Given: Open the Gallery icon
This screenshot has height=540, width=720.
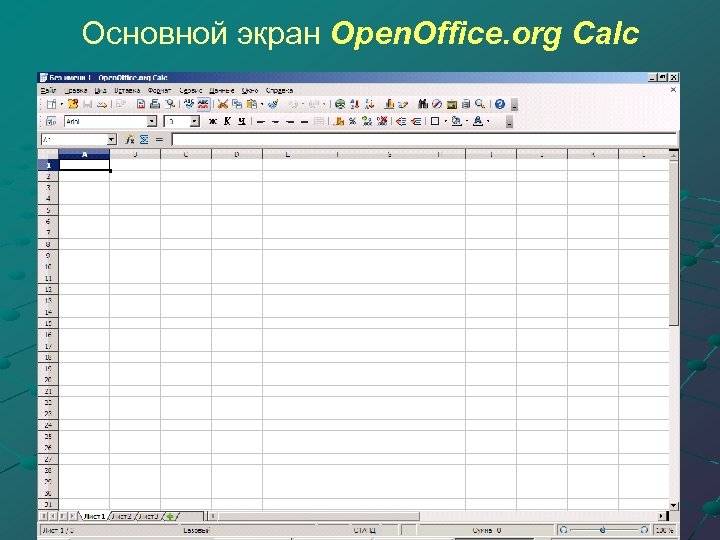Looking at the screenshot, I should coord(451,104).
